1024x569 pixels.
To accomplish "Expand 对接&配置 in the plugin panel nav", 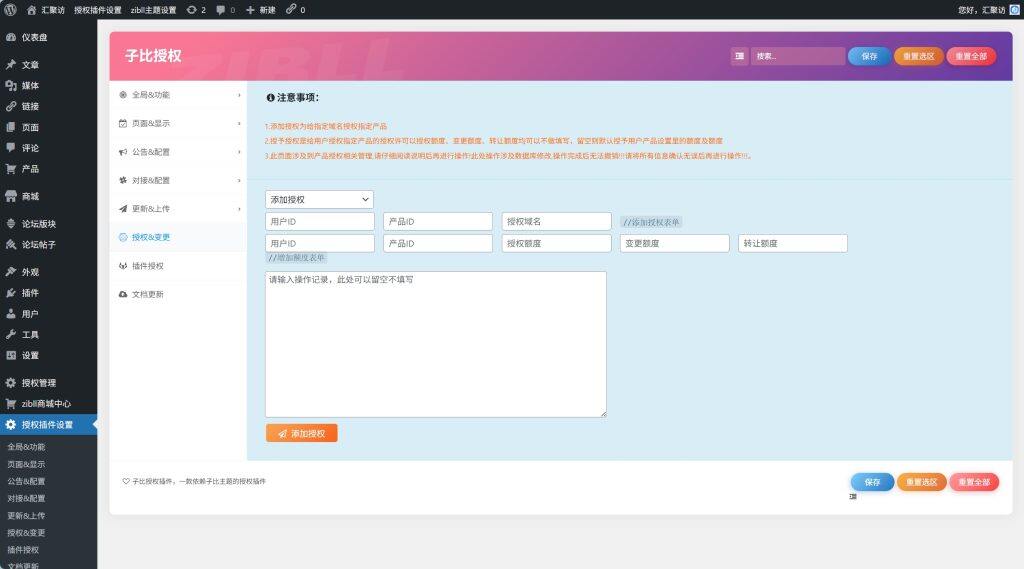I will (178, 180).
